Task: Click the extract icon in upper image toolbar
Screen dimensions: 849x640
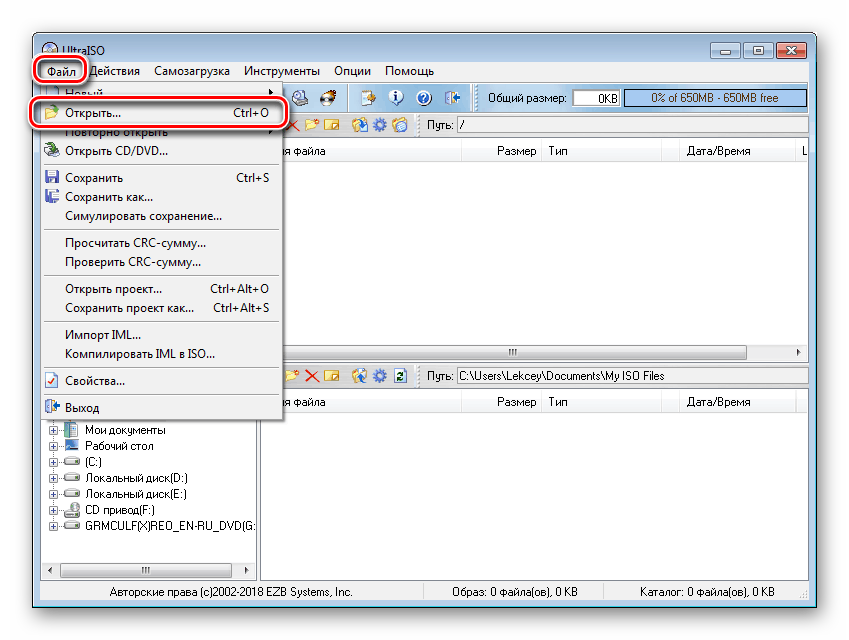Action: tap(360, 125)
